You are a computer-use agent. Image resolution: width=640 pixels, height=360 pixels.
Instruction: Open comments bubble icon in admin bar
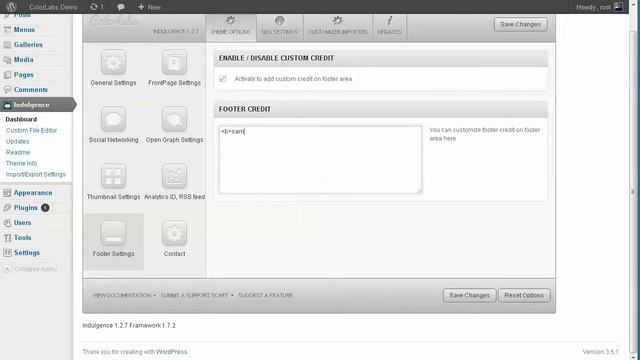click(121, 7)
